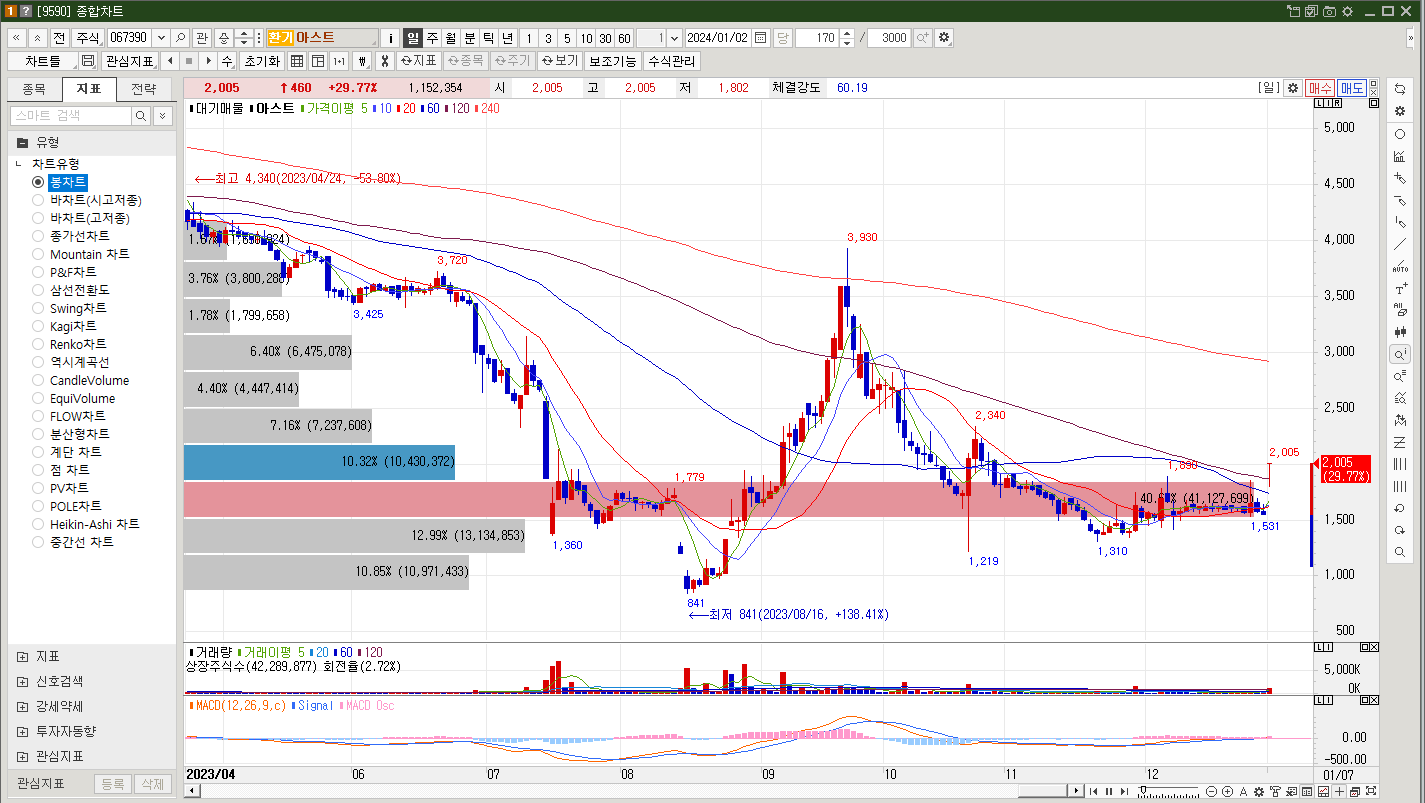The image size is (1425, 803).
Task: Choose the 삼선전환도 chart type
Action: pos(71,290)
